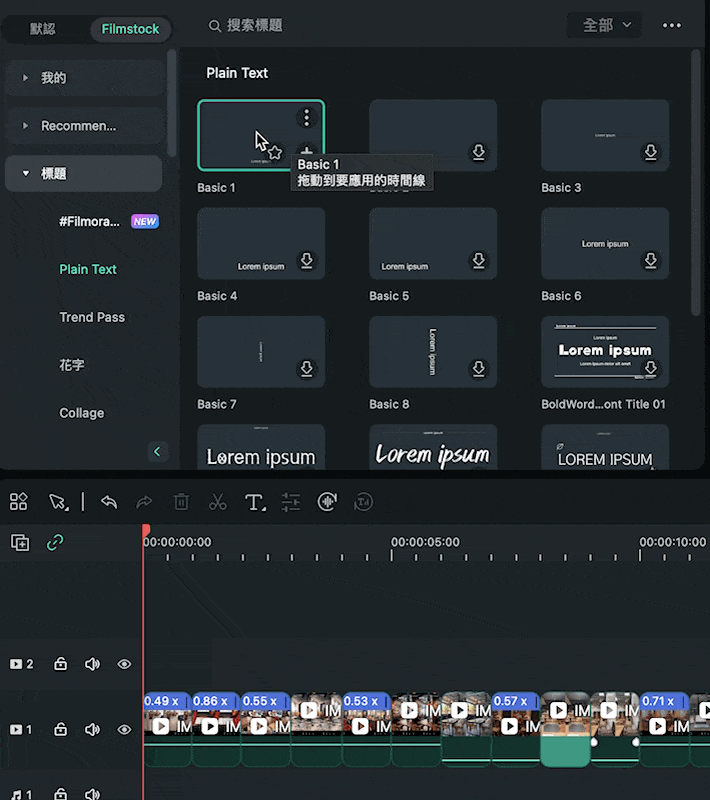This screenshot has height=800, width=710.
Task: Download the Basic 5 title
Action: point(478,260)
